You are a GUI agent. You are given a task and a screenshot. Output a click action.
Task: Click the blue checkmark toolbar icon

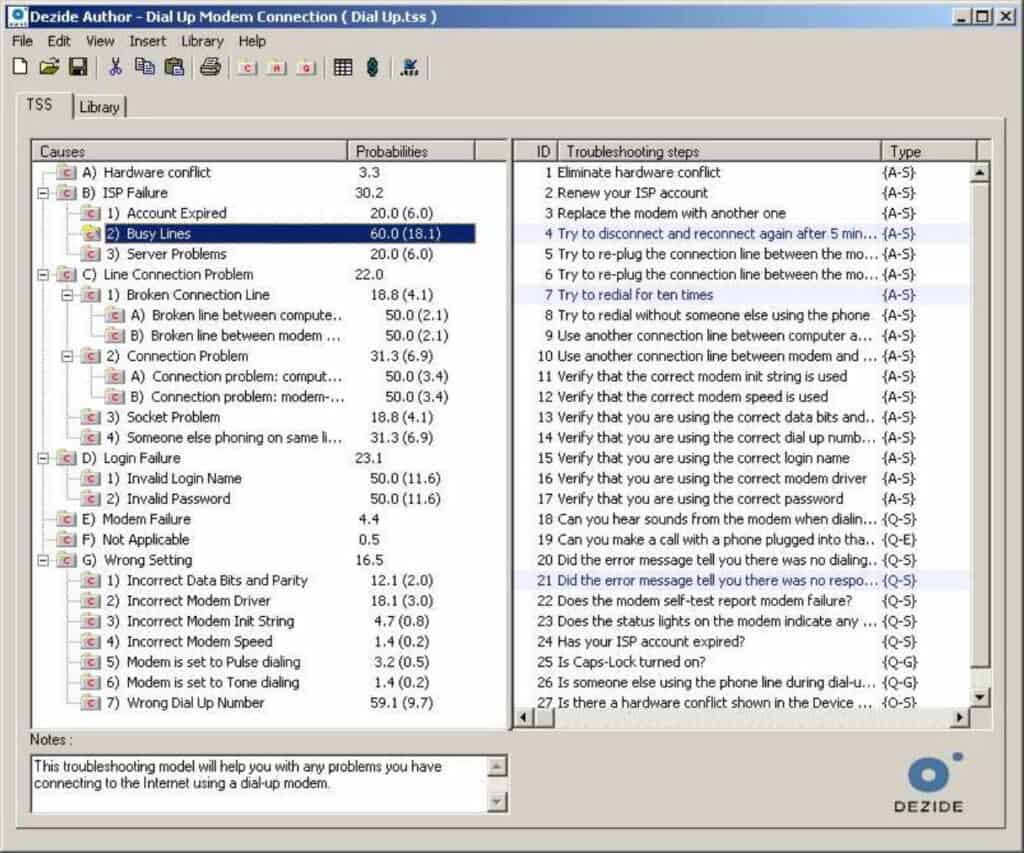coord(410,67)
